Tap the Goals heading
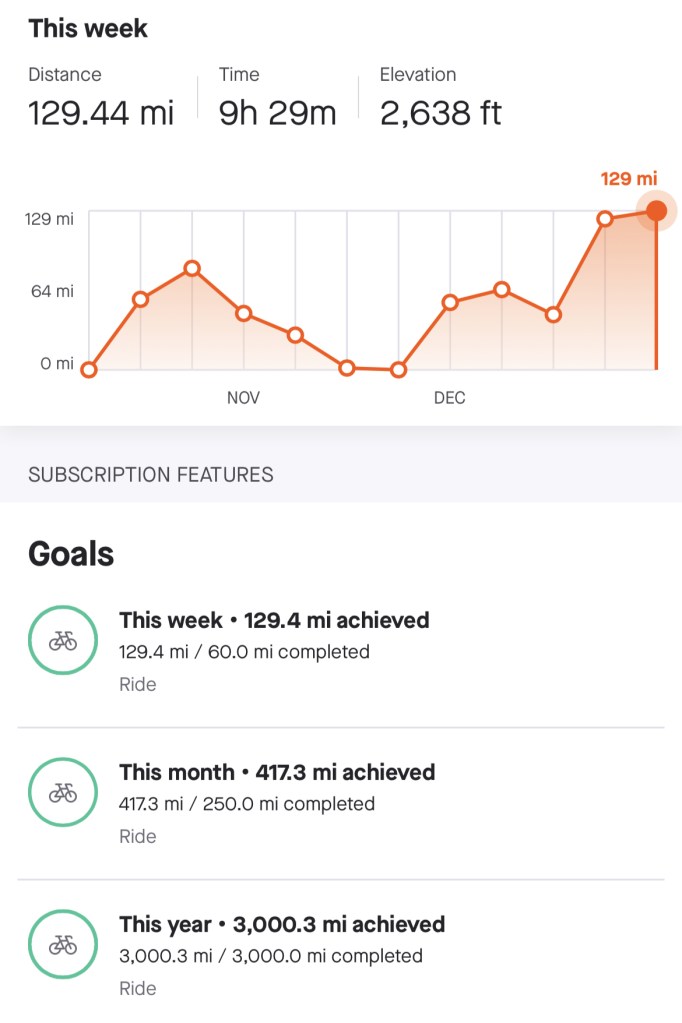The height and width of the screenshot is (1023, 682). [71, 554]
